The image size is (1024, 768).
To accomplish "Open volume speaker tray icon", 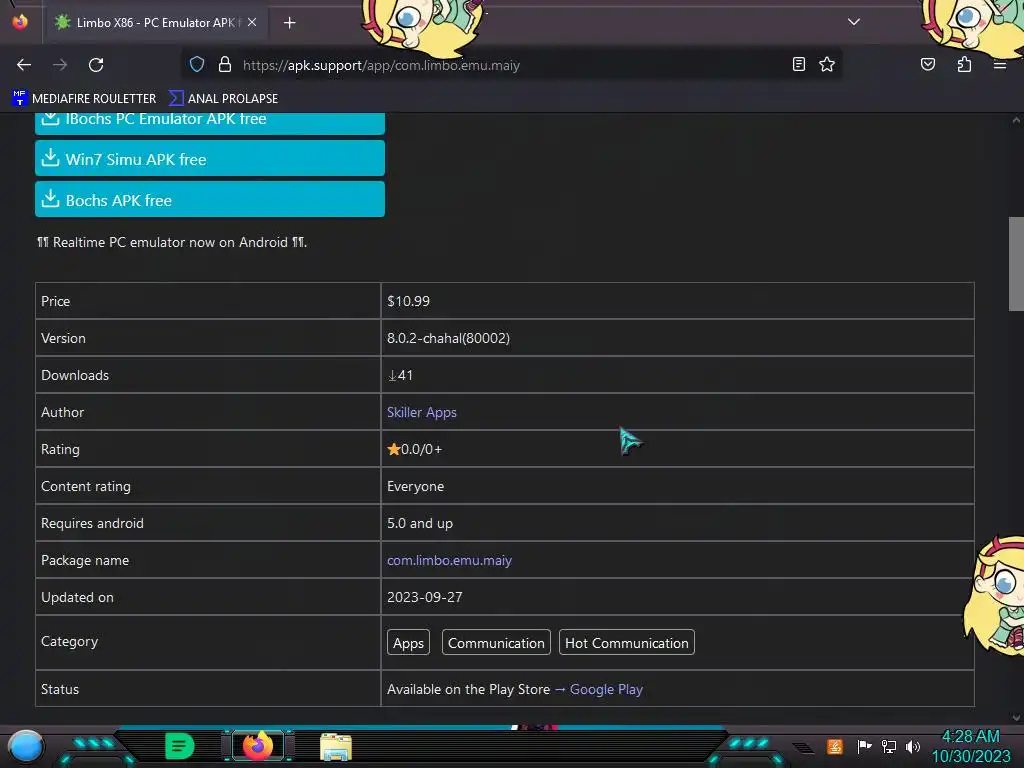I will 912,746.
